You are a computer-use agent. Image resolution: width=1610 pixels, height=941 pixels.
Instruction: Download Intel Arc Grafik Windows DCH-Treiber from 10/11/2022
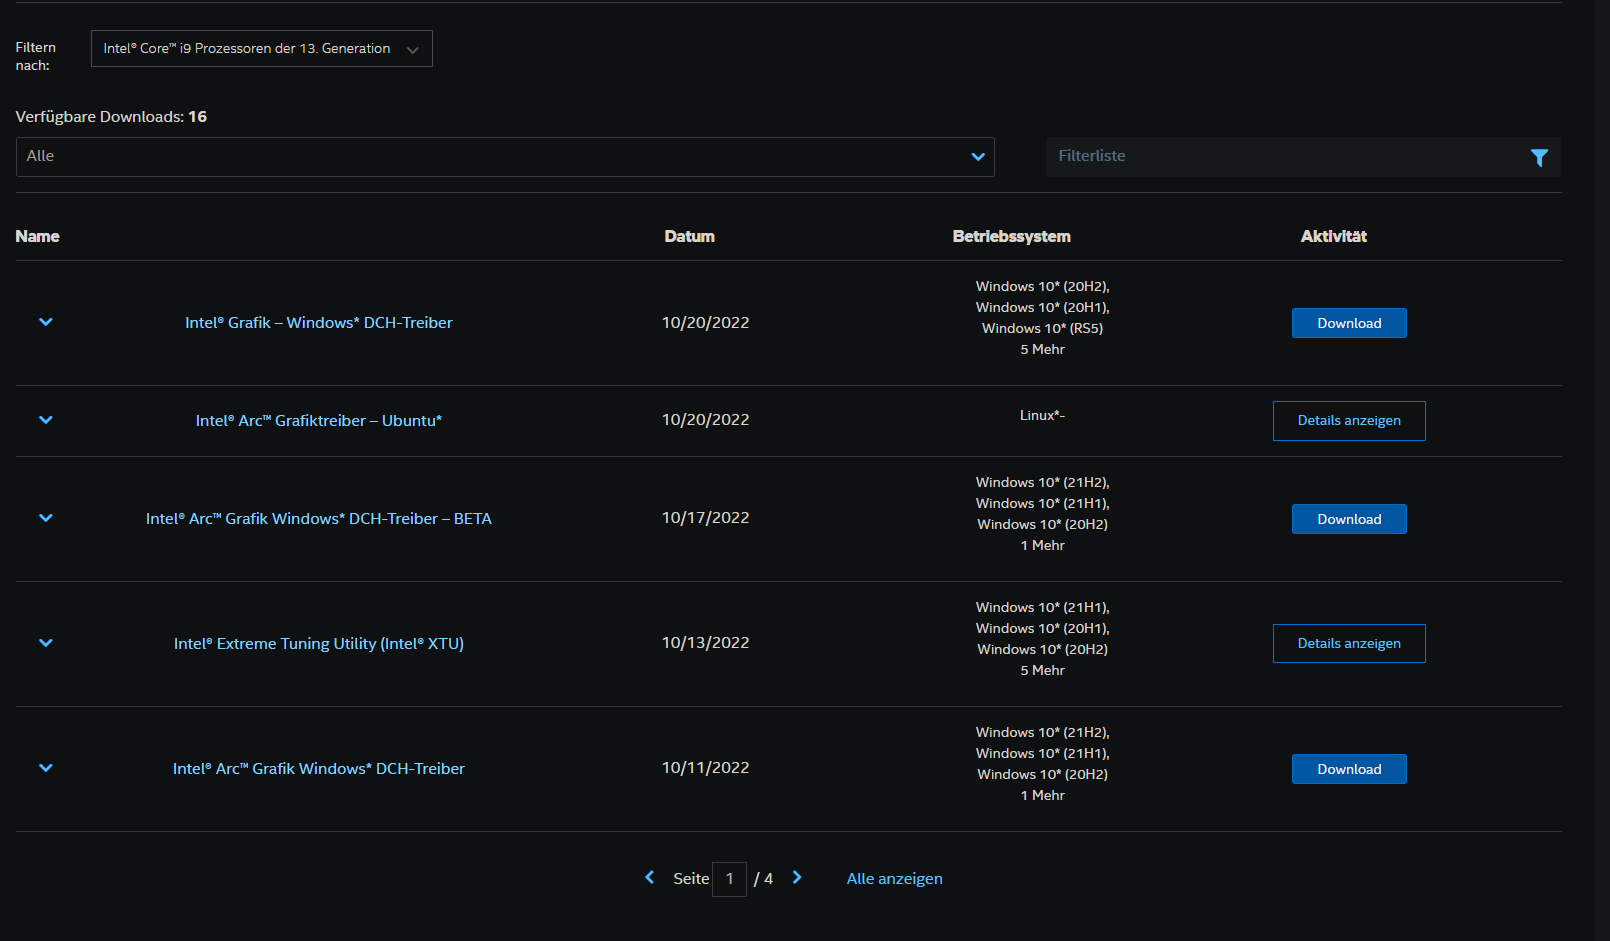pyautogui.click(x=1349, y=769)
